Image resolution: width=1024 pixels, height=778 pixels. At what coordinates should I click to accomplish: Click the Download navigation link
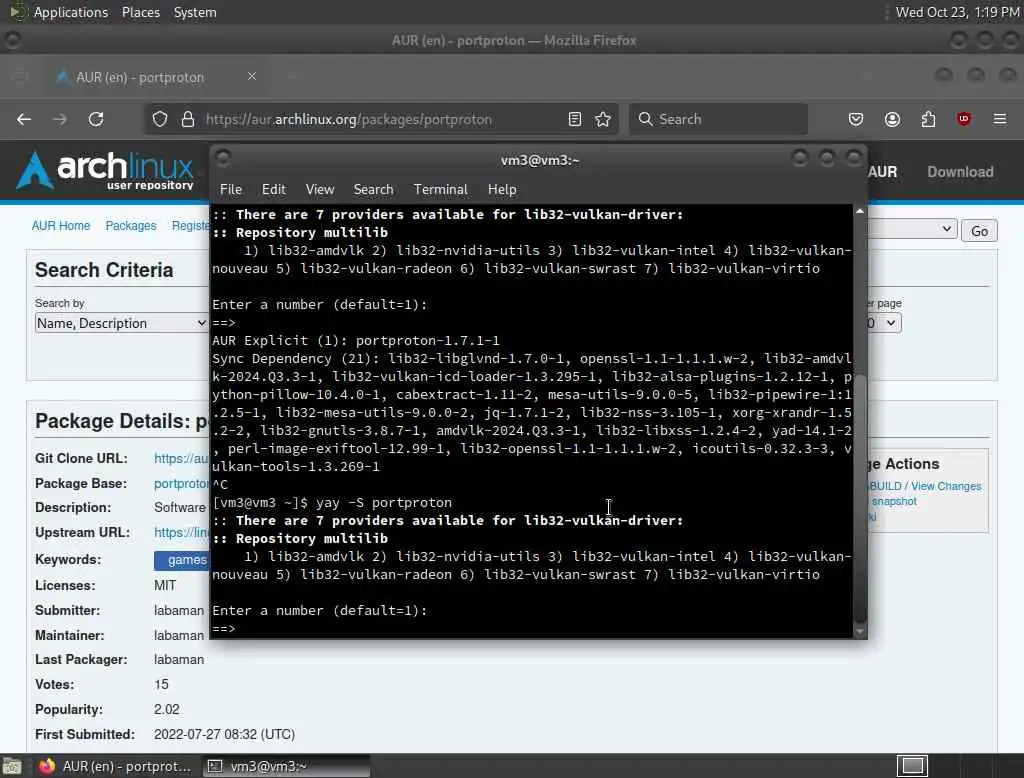[960, 172]
